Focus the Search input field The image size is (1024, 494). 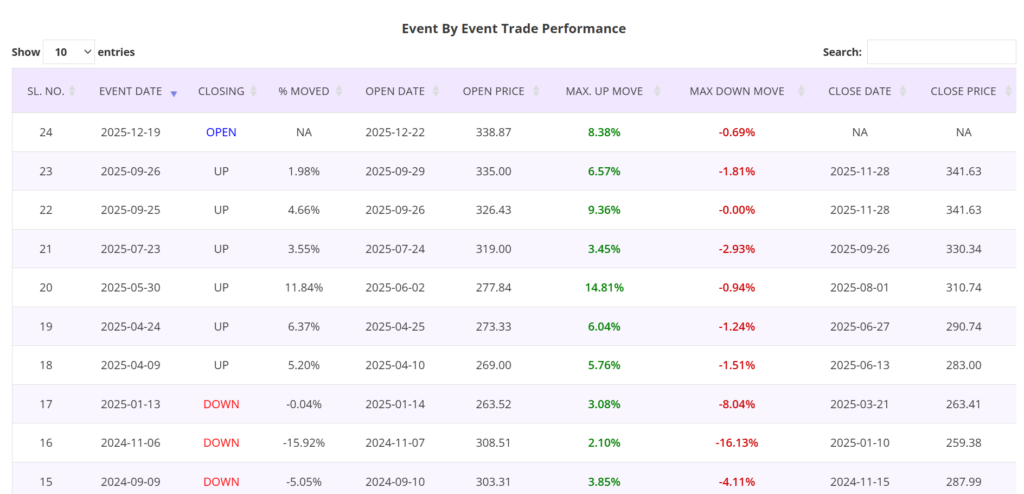click(x=941, y=52)
